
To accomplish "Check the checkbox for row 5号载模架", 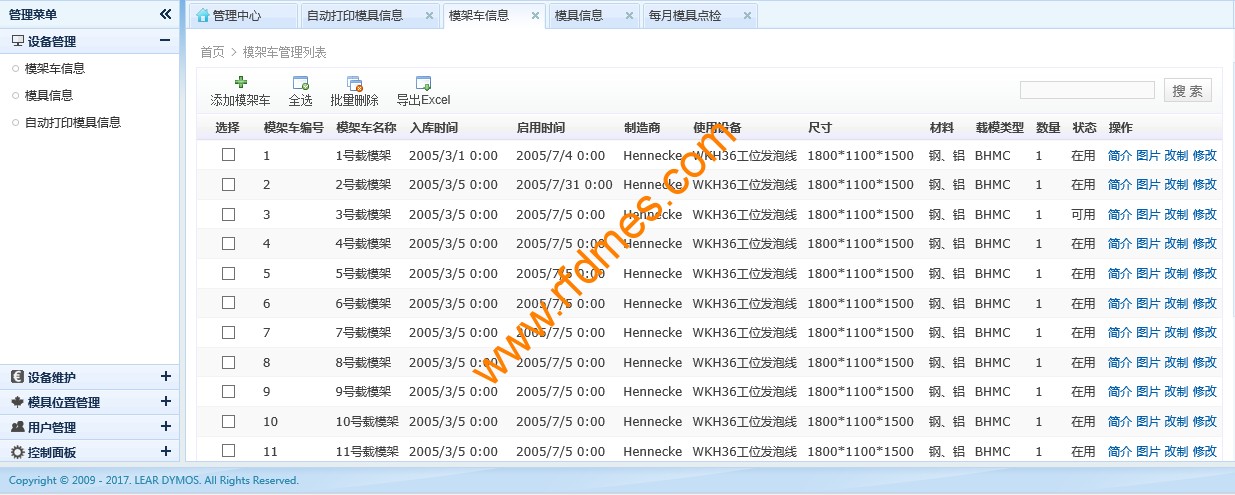I will pyautogui.click(x=228, y=273).
